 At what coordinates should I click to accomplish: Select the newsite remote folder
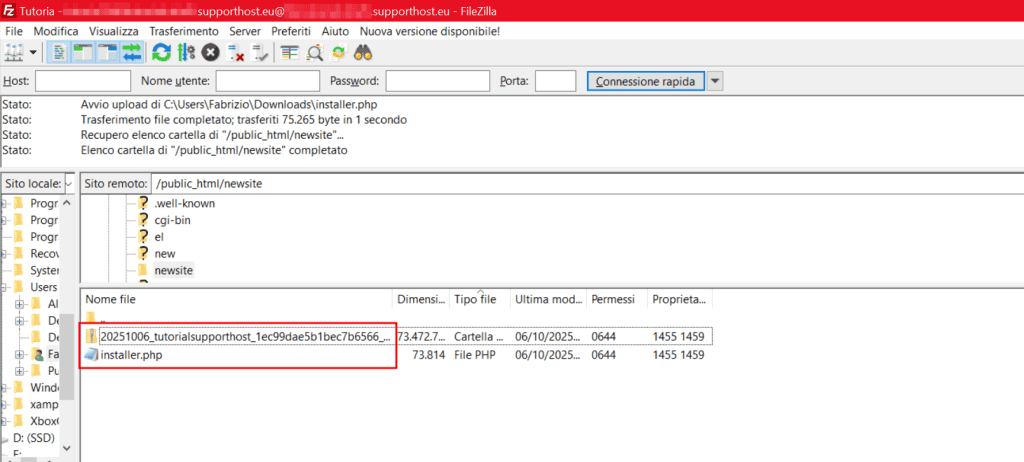[x=174, y=270]
